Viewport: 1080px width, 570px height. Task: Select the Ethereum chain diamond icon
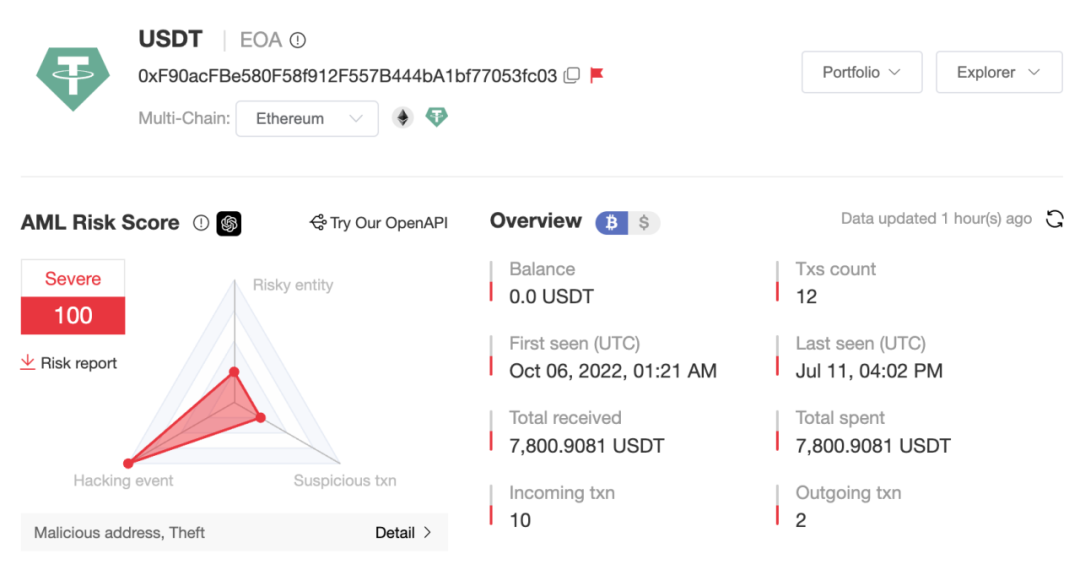point(403,118)
